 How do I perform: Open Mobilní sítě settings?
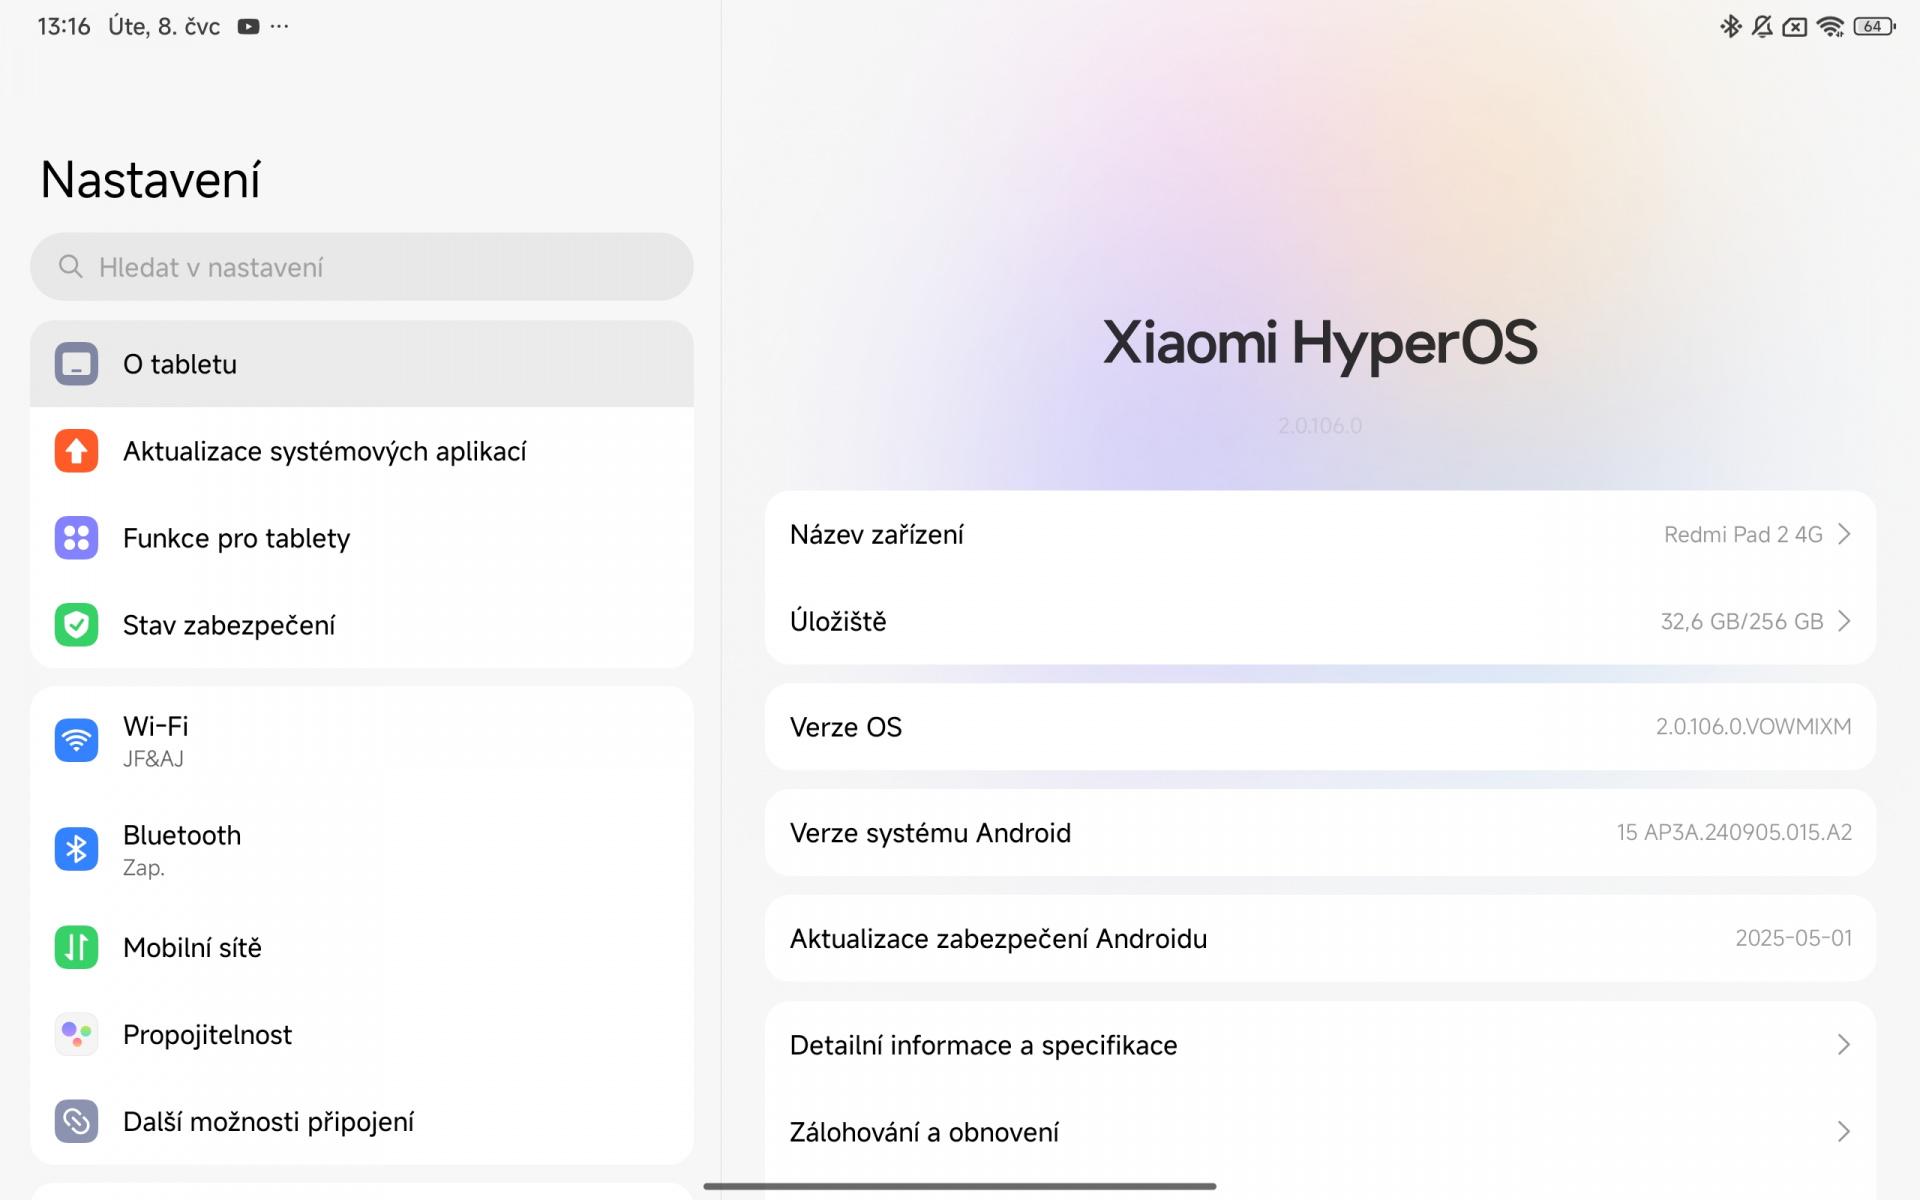(x=362, y=947)
